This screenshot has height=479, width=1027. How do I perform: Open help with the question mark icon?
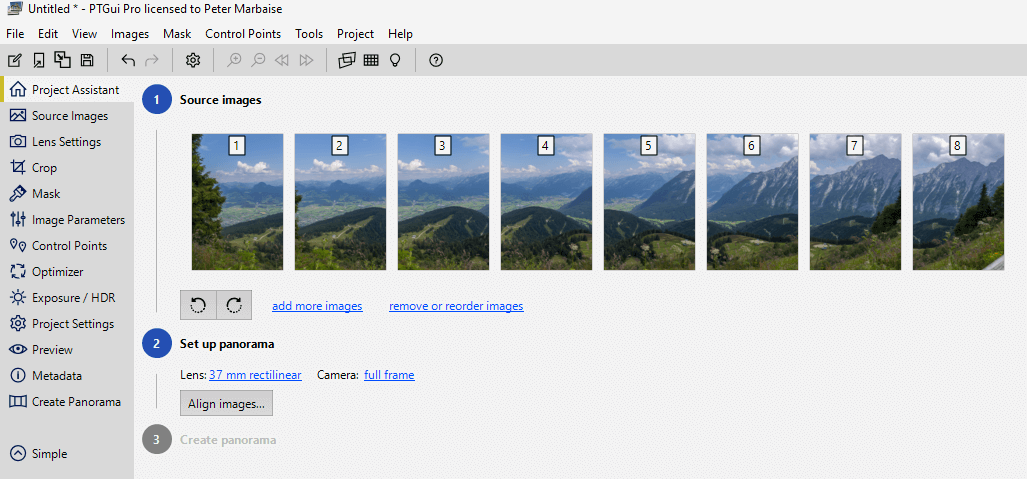(436, 60)
